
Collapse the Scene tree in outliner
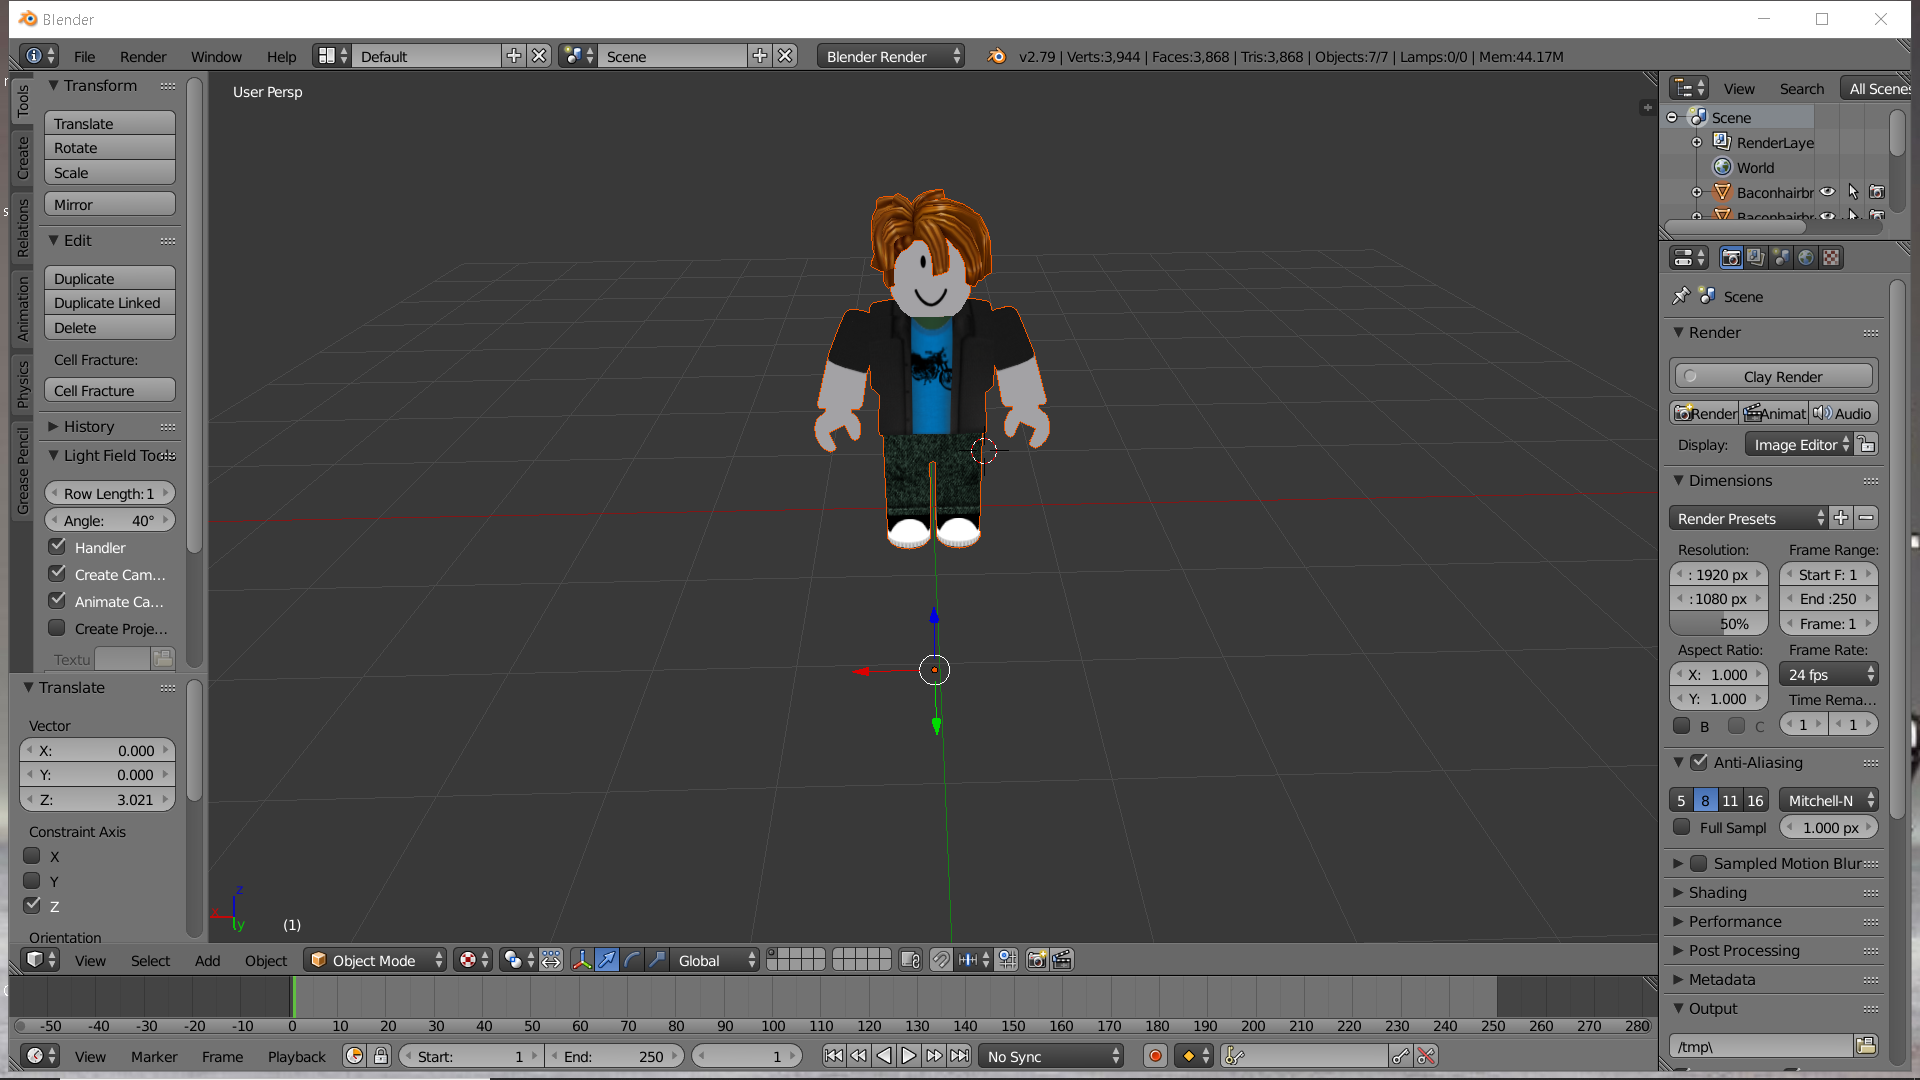tap(1672, 117)
